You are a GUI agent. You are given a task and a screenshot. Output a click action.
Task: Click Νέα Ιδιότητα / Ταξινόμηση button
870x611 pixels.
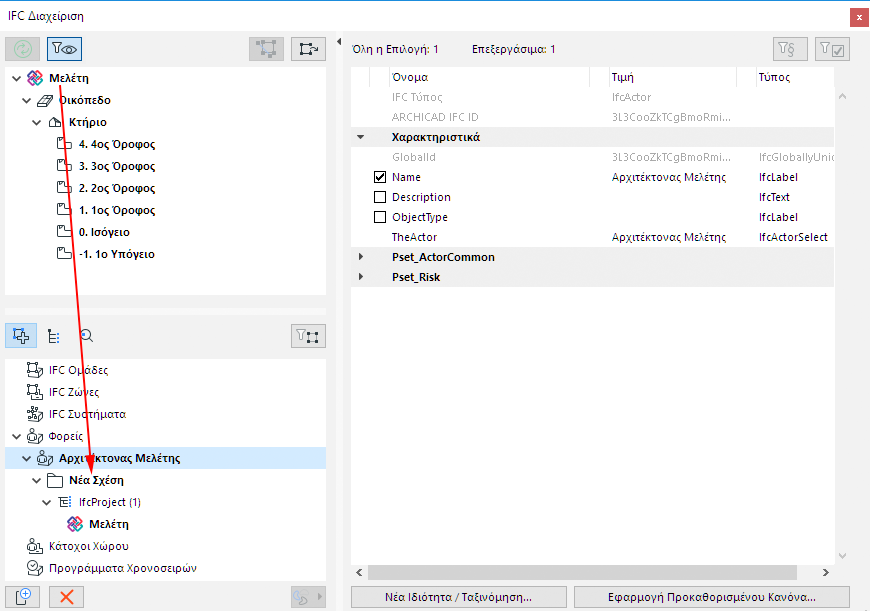[459, 597]
